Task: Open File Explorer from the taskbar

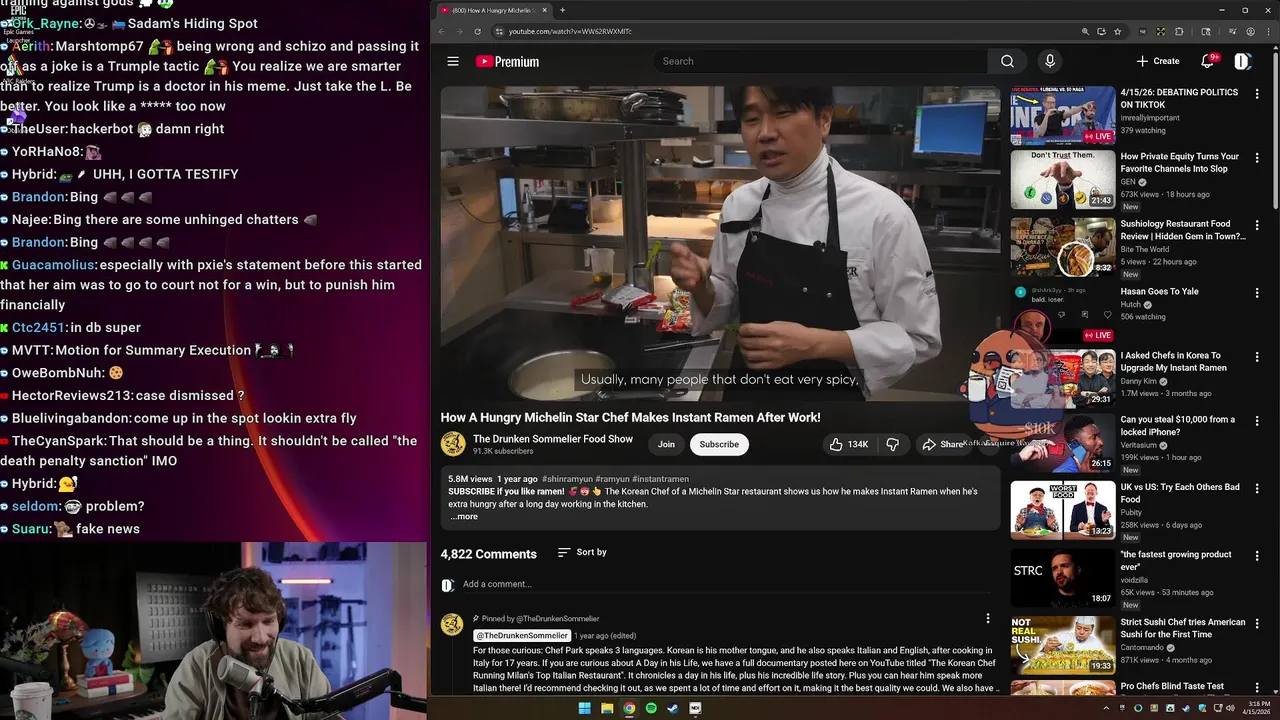Action: click(x=607, y=708)
